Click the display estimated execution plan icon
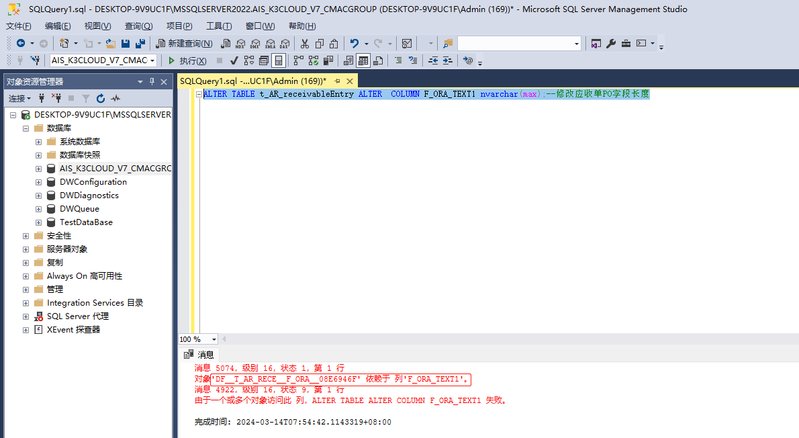This screenshot has height=438, width=799. tap(249, 61)
